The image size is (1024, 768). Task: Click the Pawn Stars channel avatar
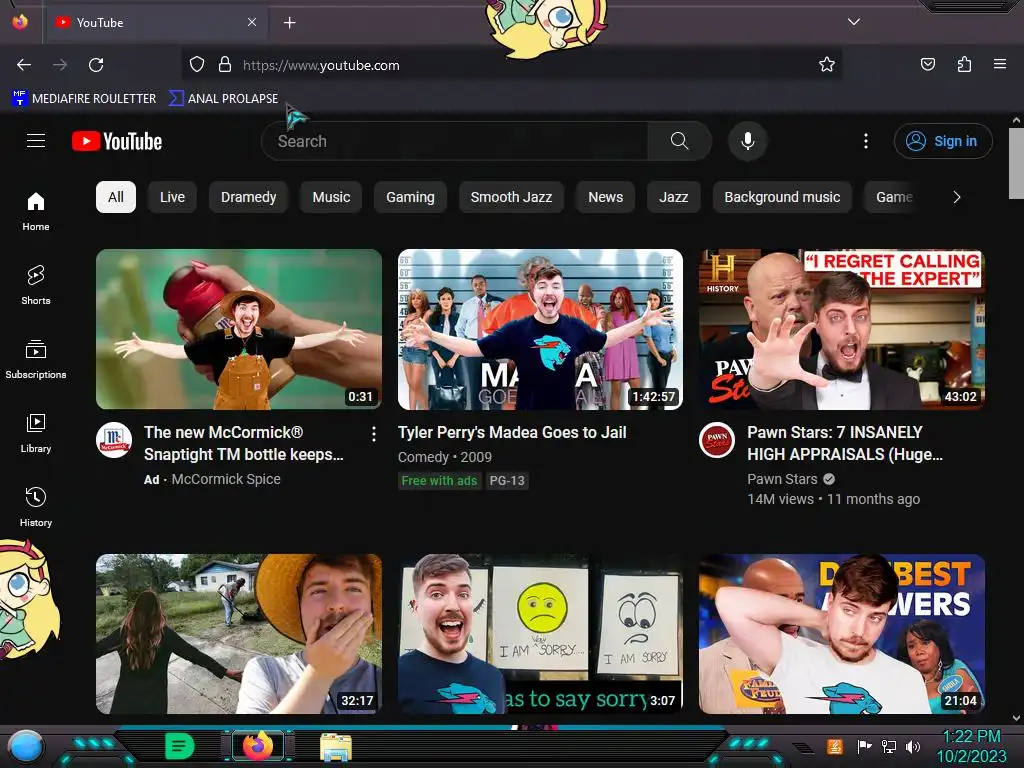coord(717,440)
